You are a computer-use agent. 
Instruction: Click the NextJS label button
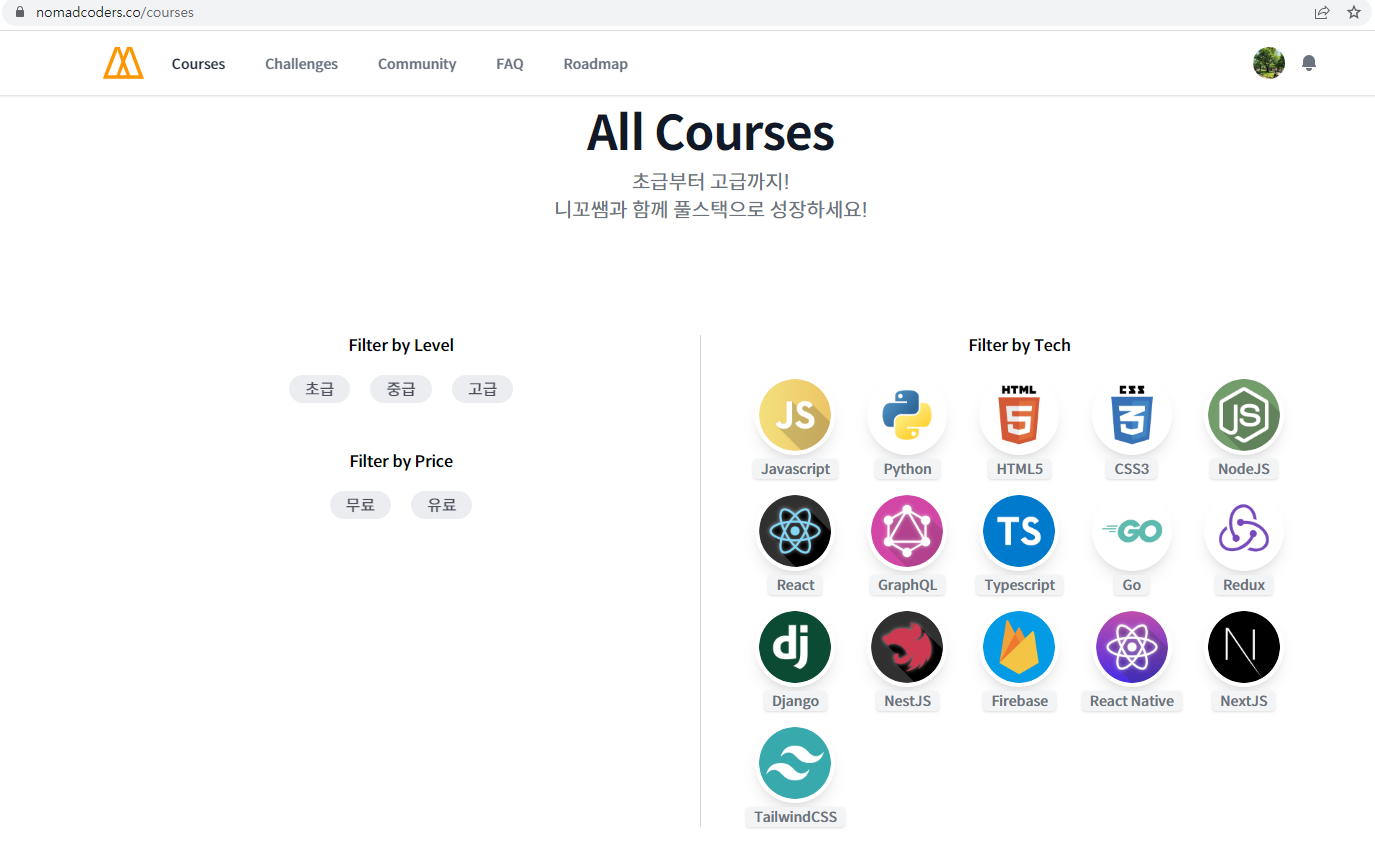point(1243,701)
